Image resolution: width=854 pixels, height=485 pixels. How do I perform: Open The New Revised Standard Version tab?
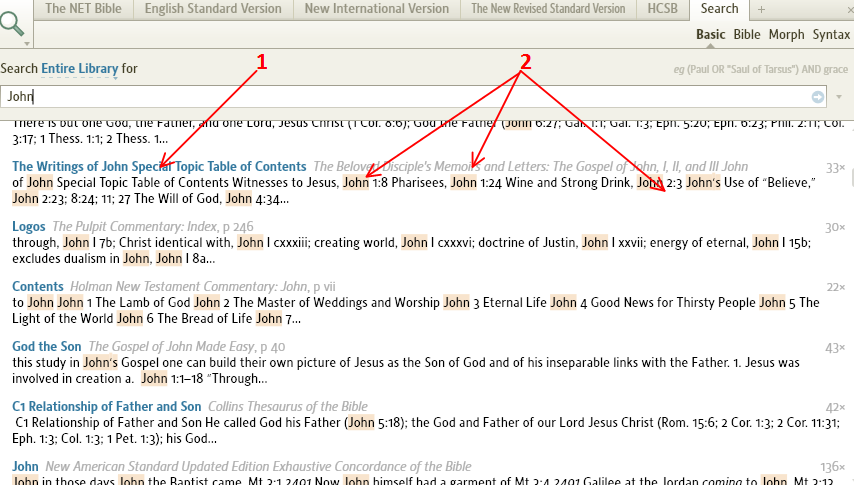pyautogui.click(x=548, y=9)
